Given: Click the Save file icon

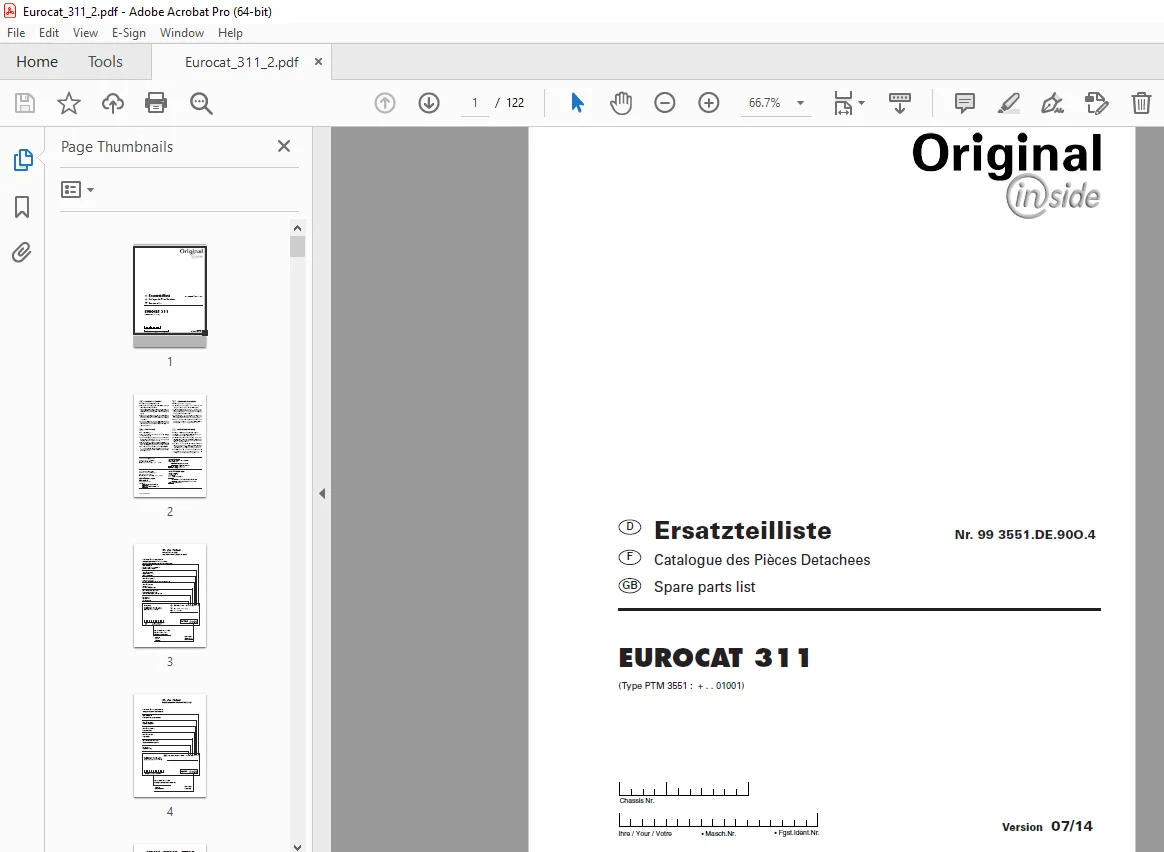Looking at the screenshot, I should (x=24, y=103).
